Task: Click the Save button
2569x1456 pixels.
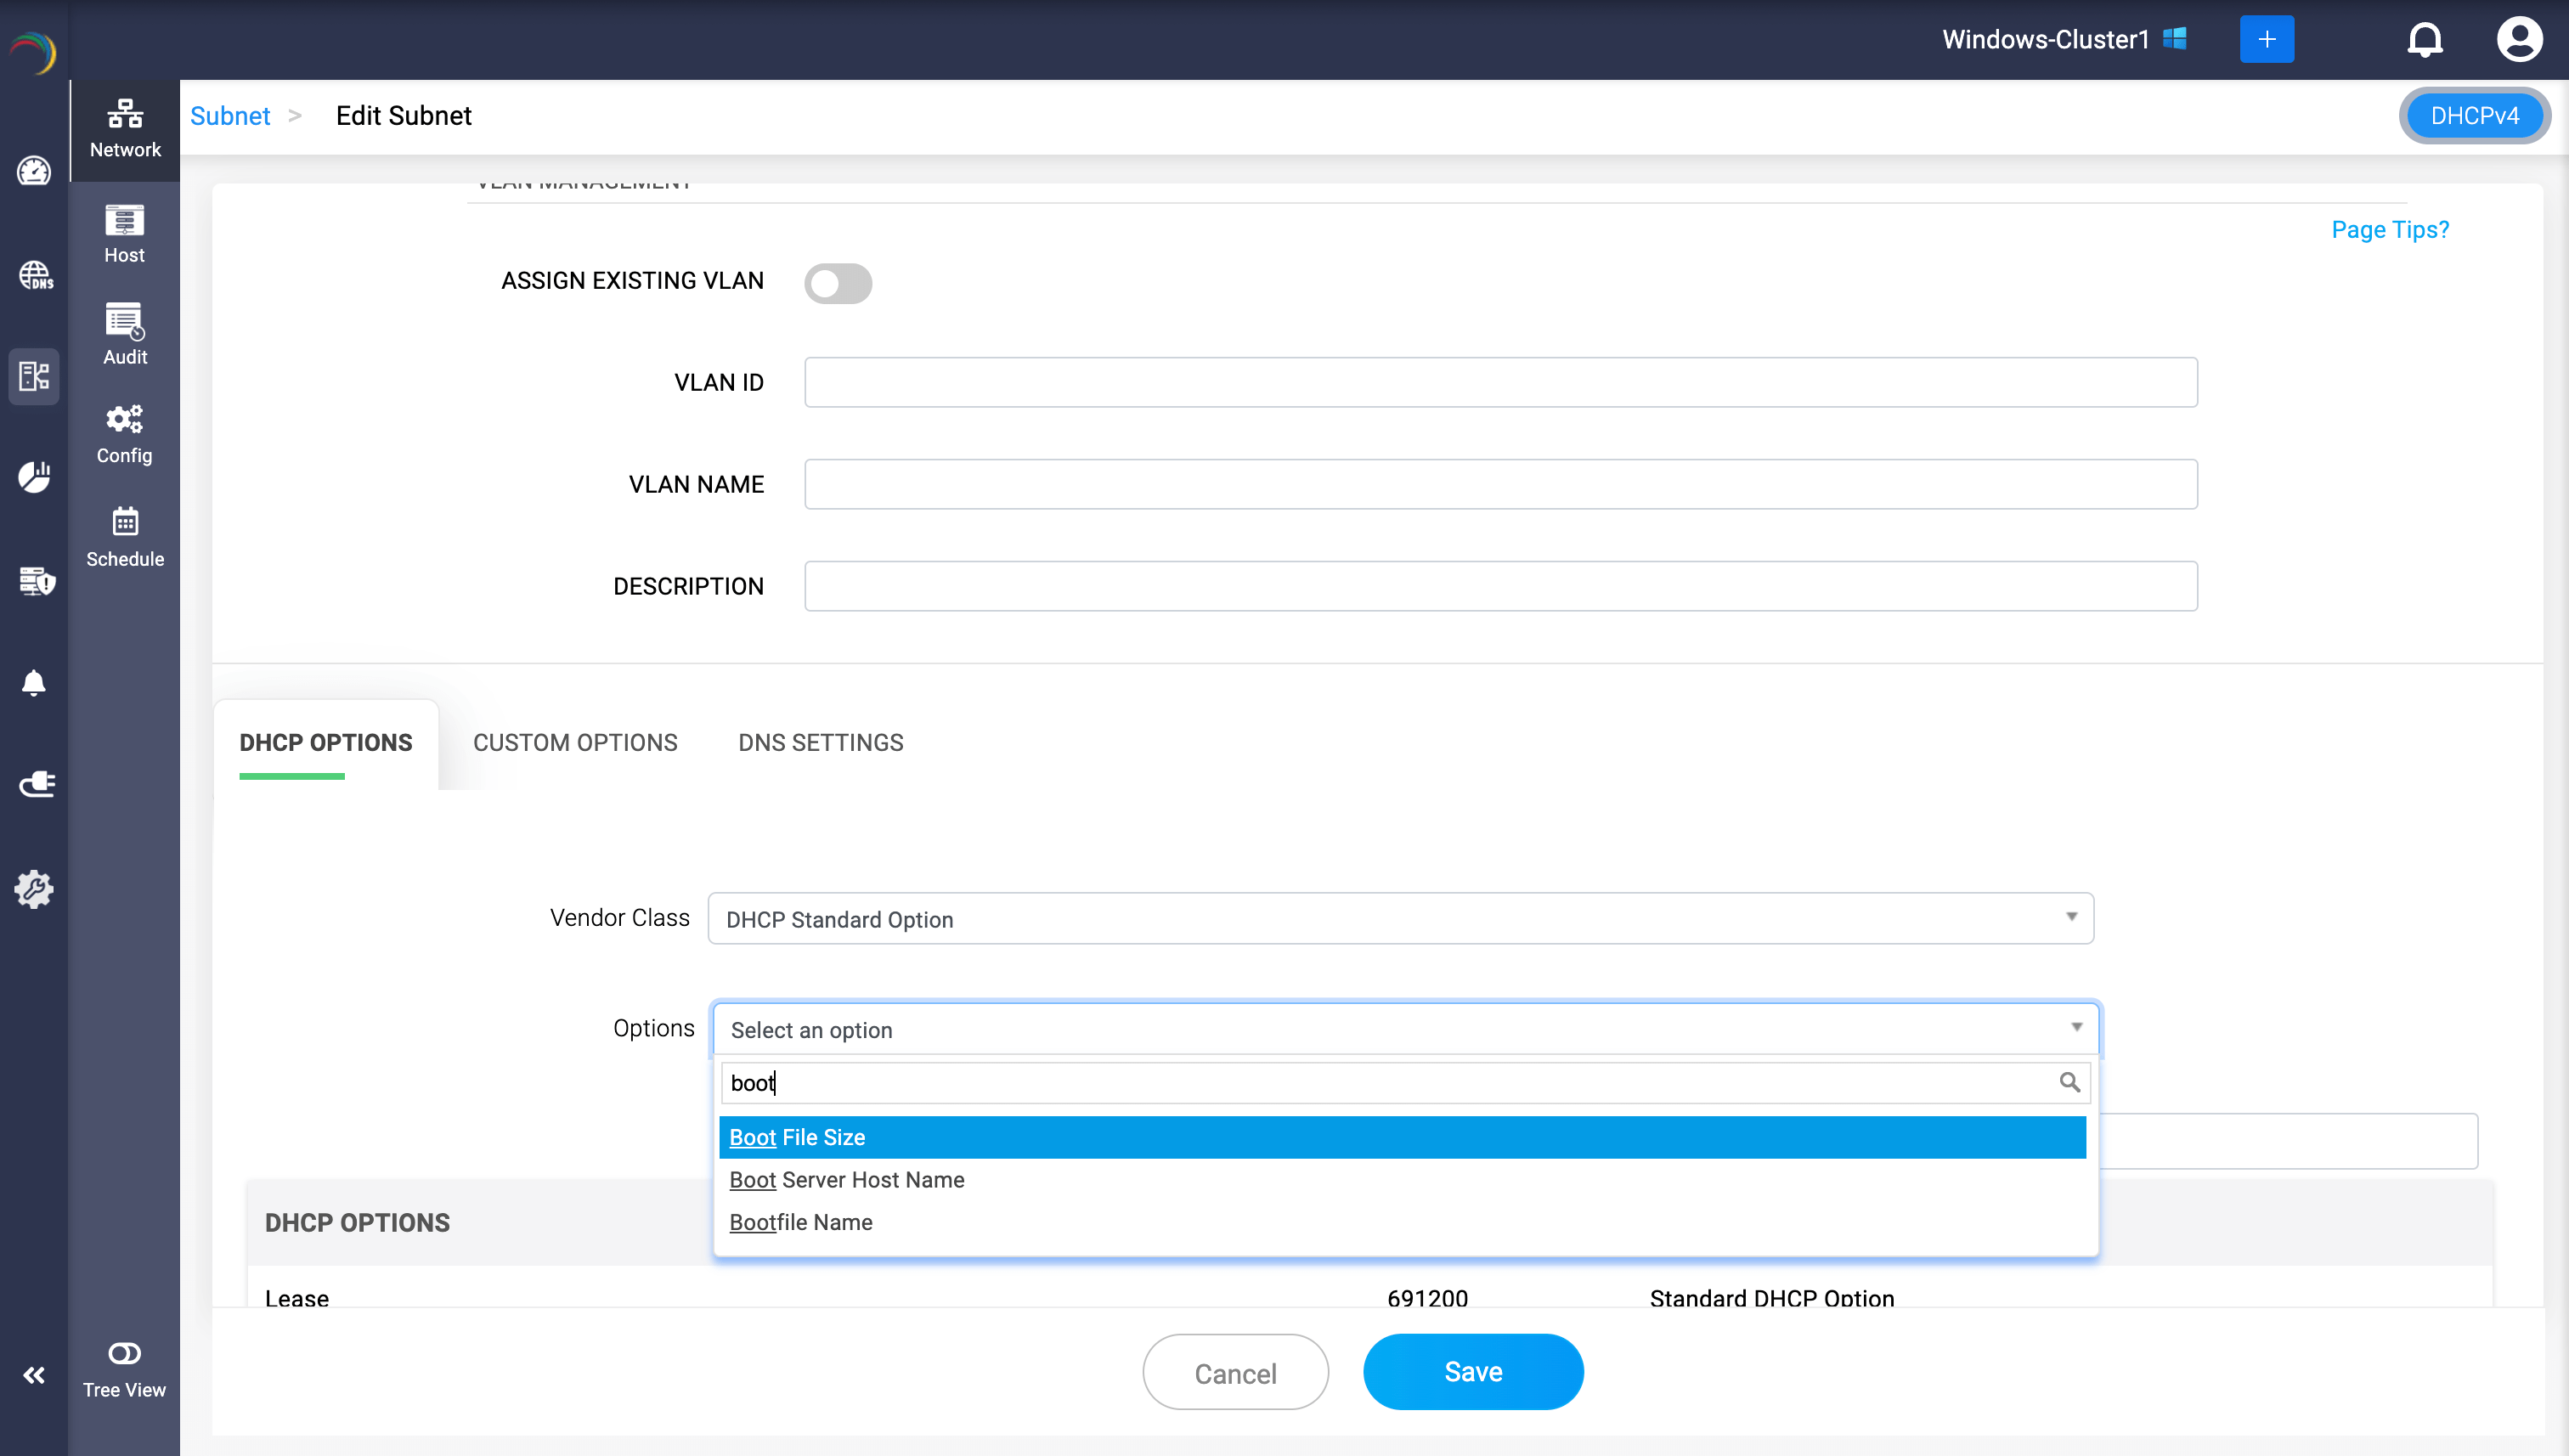Action: pos(1472,1372)
